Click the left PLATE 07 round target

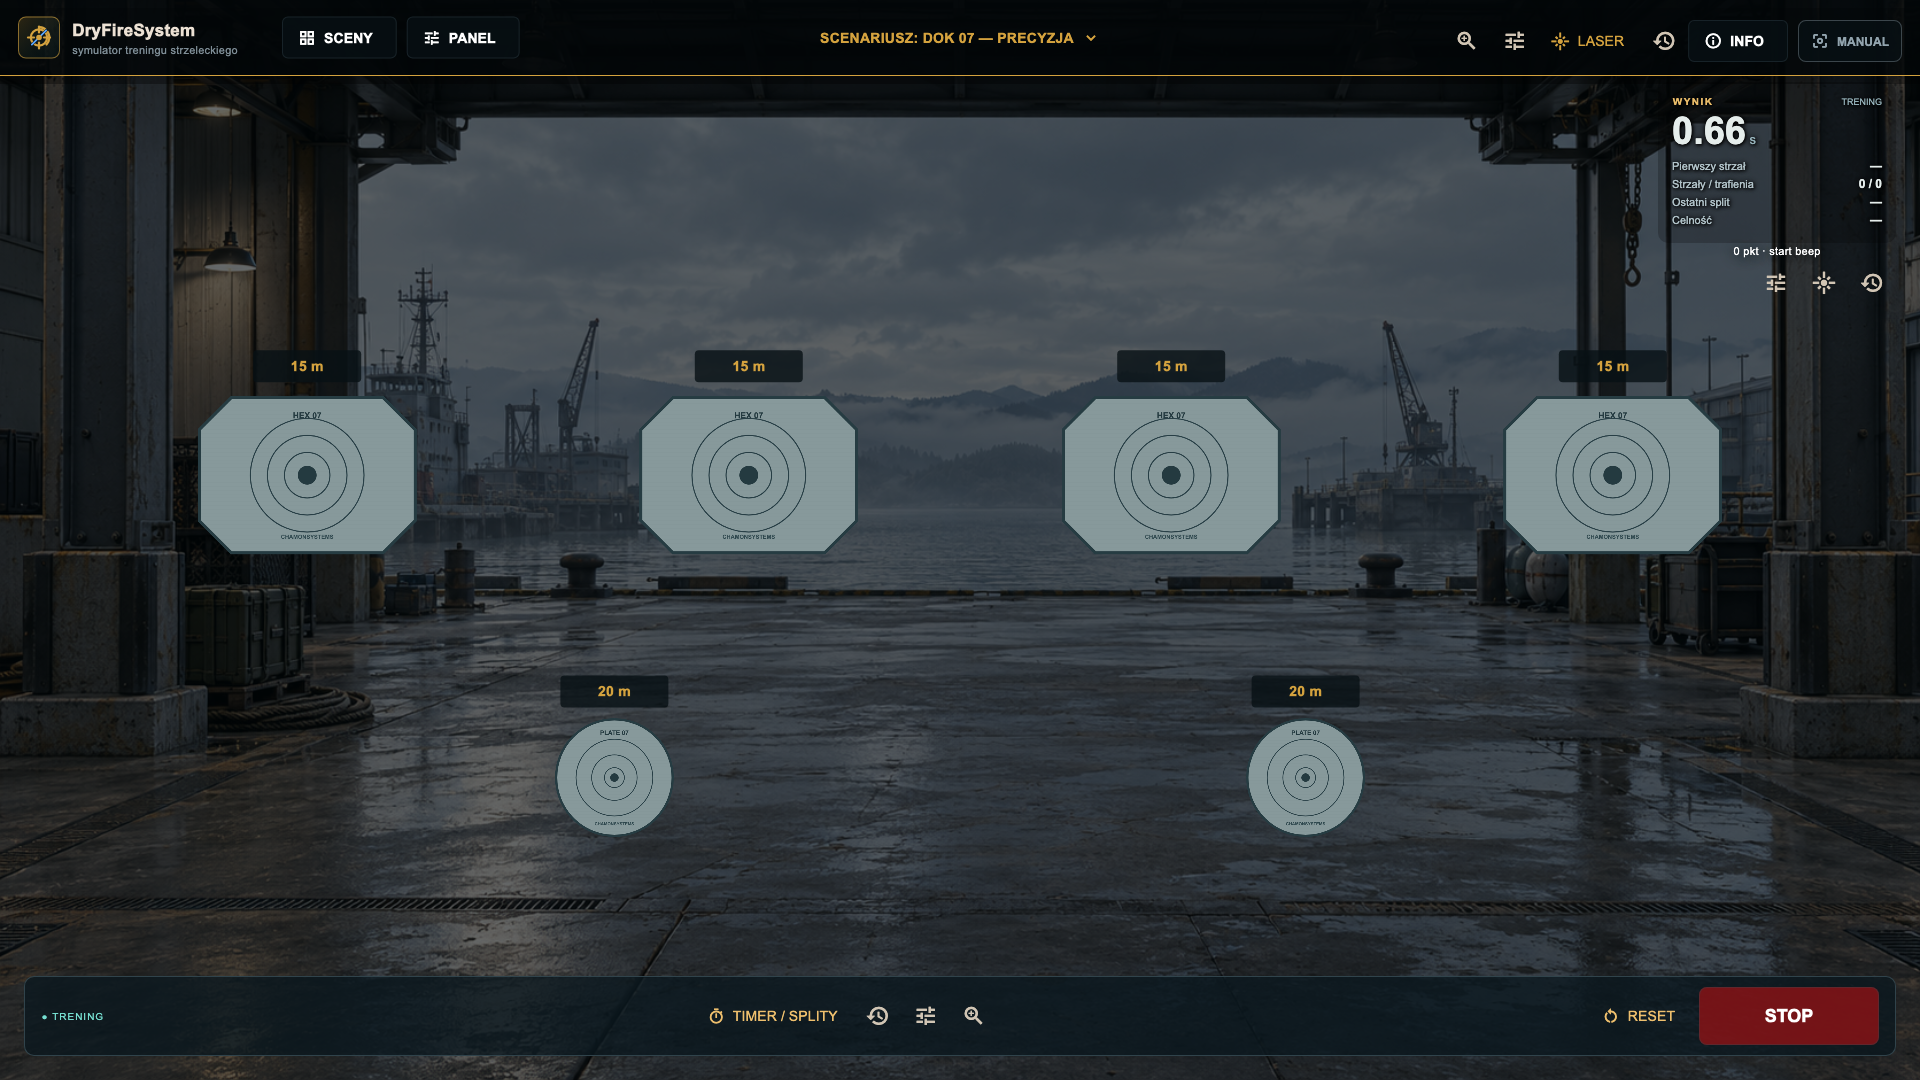coord(614,778)
